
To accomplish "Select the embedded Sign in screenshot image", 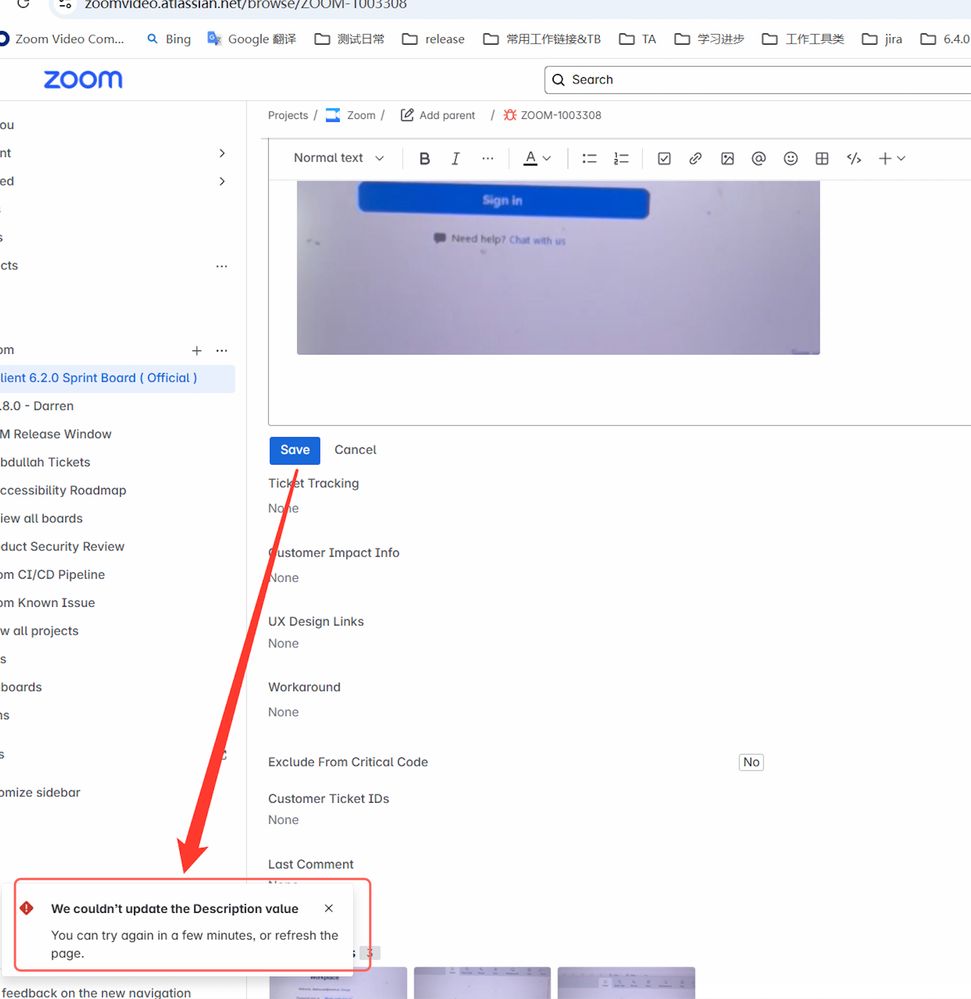I will (558, 268).
